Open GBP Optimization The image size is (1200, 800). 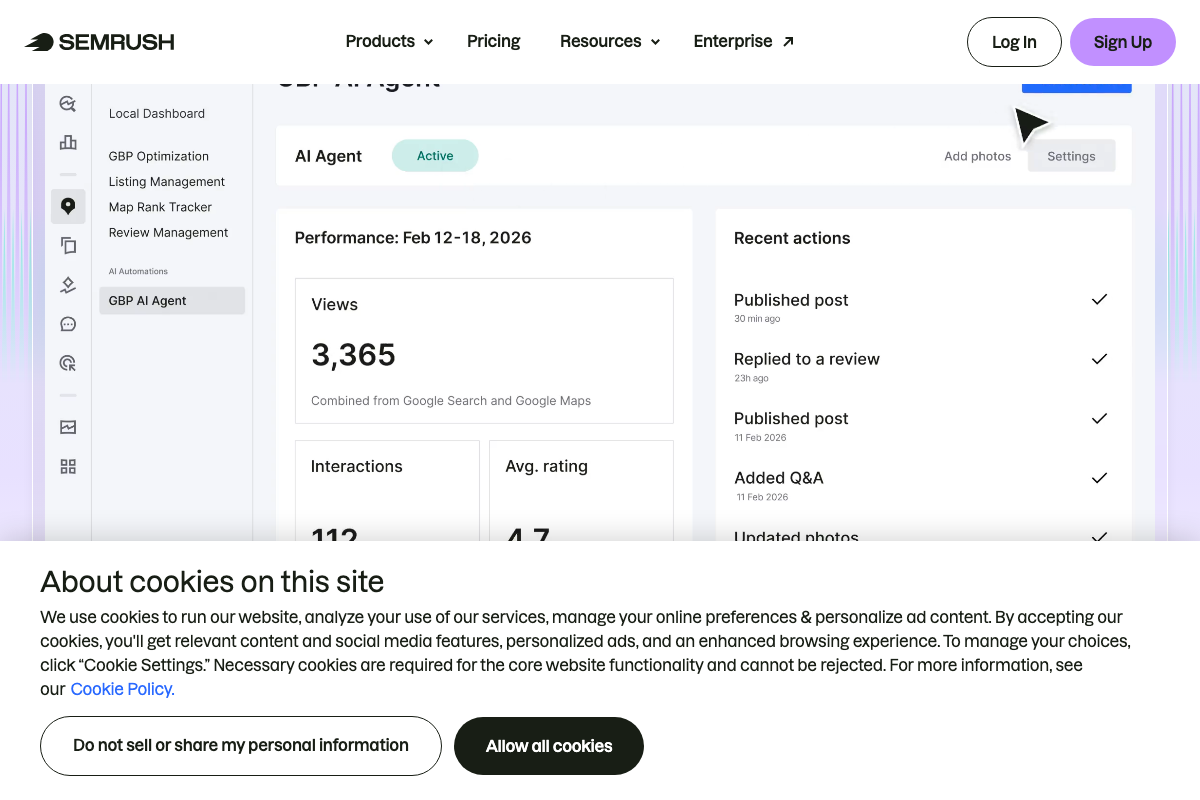(x=159, y=156)
